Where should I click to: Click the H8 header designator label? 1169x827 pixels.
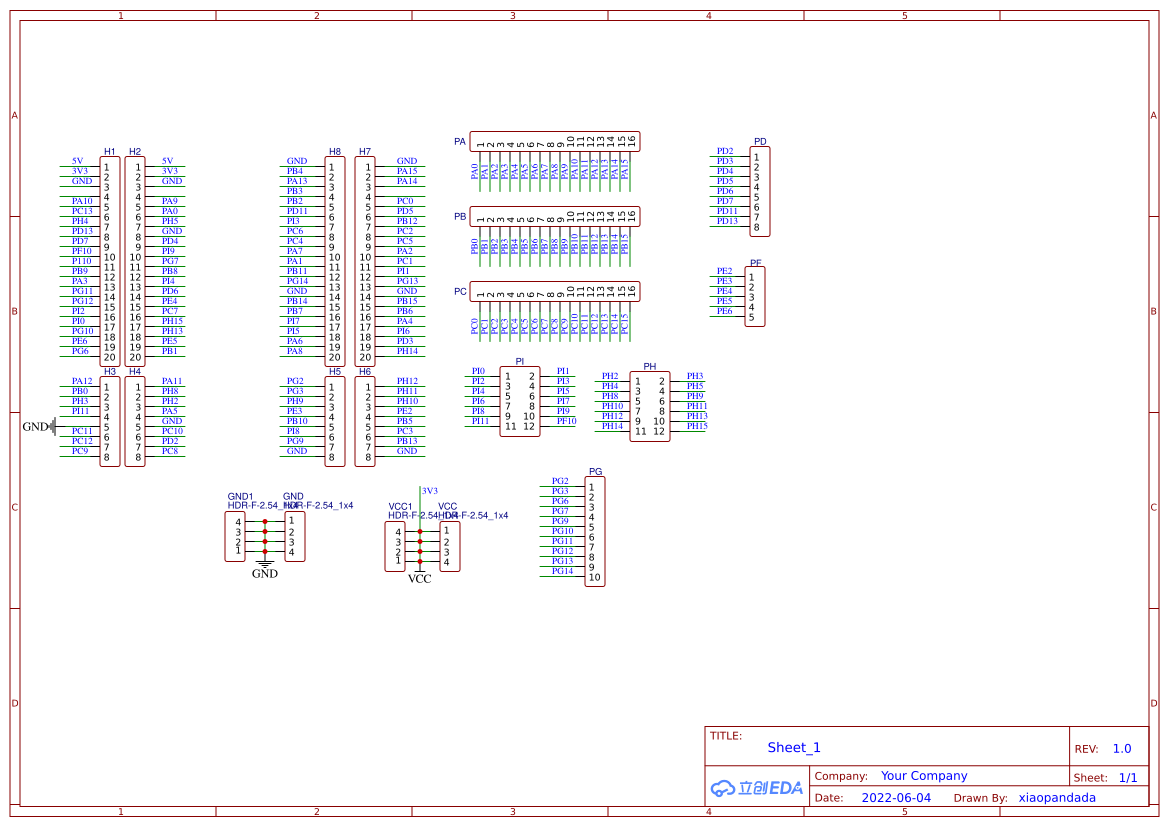[x=335, y=151]
